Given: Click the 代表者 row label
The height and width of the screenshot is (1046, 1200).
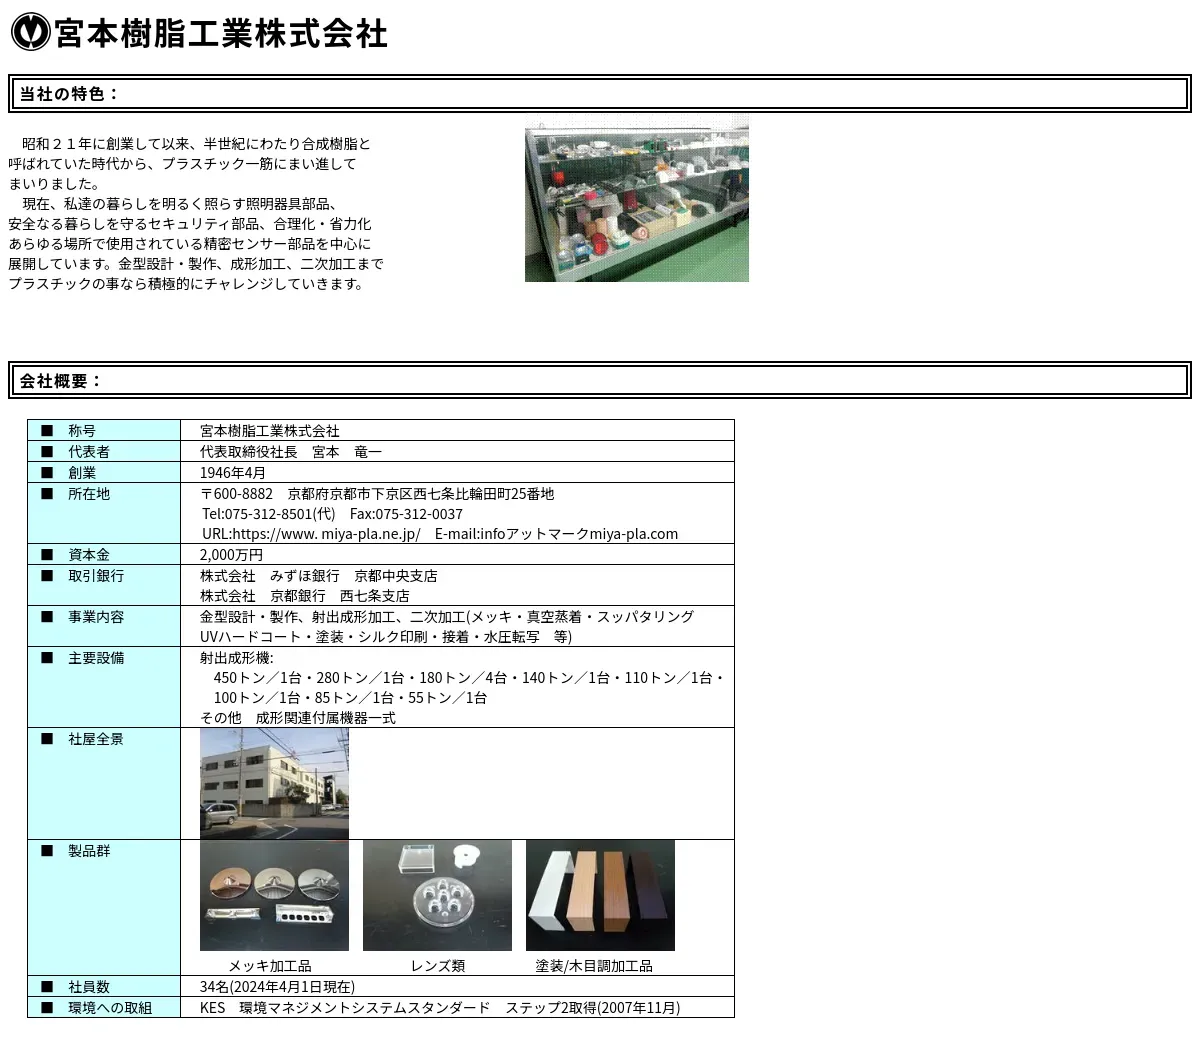Looking at the screenshot, I should tap(89, 452).
